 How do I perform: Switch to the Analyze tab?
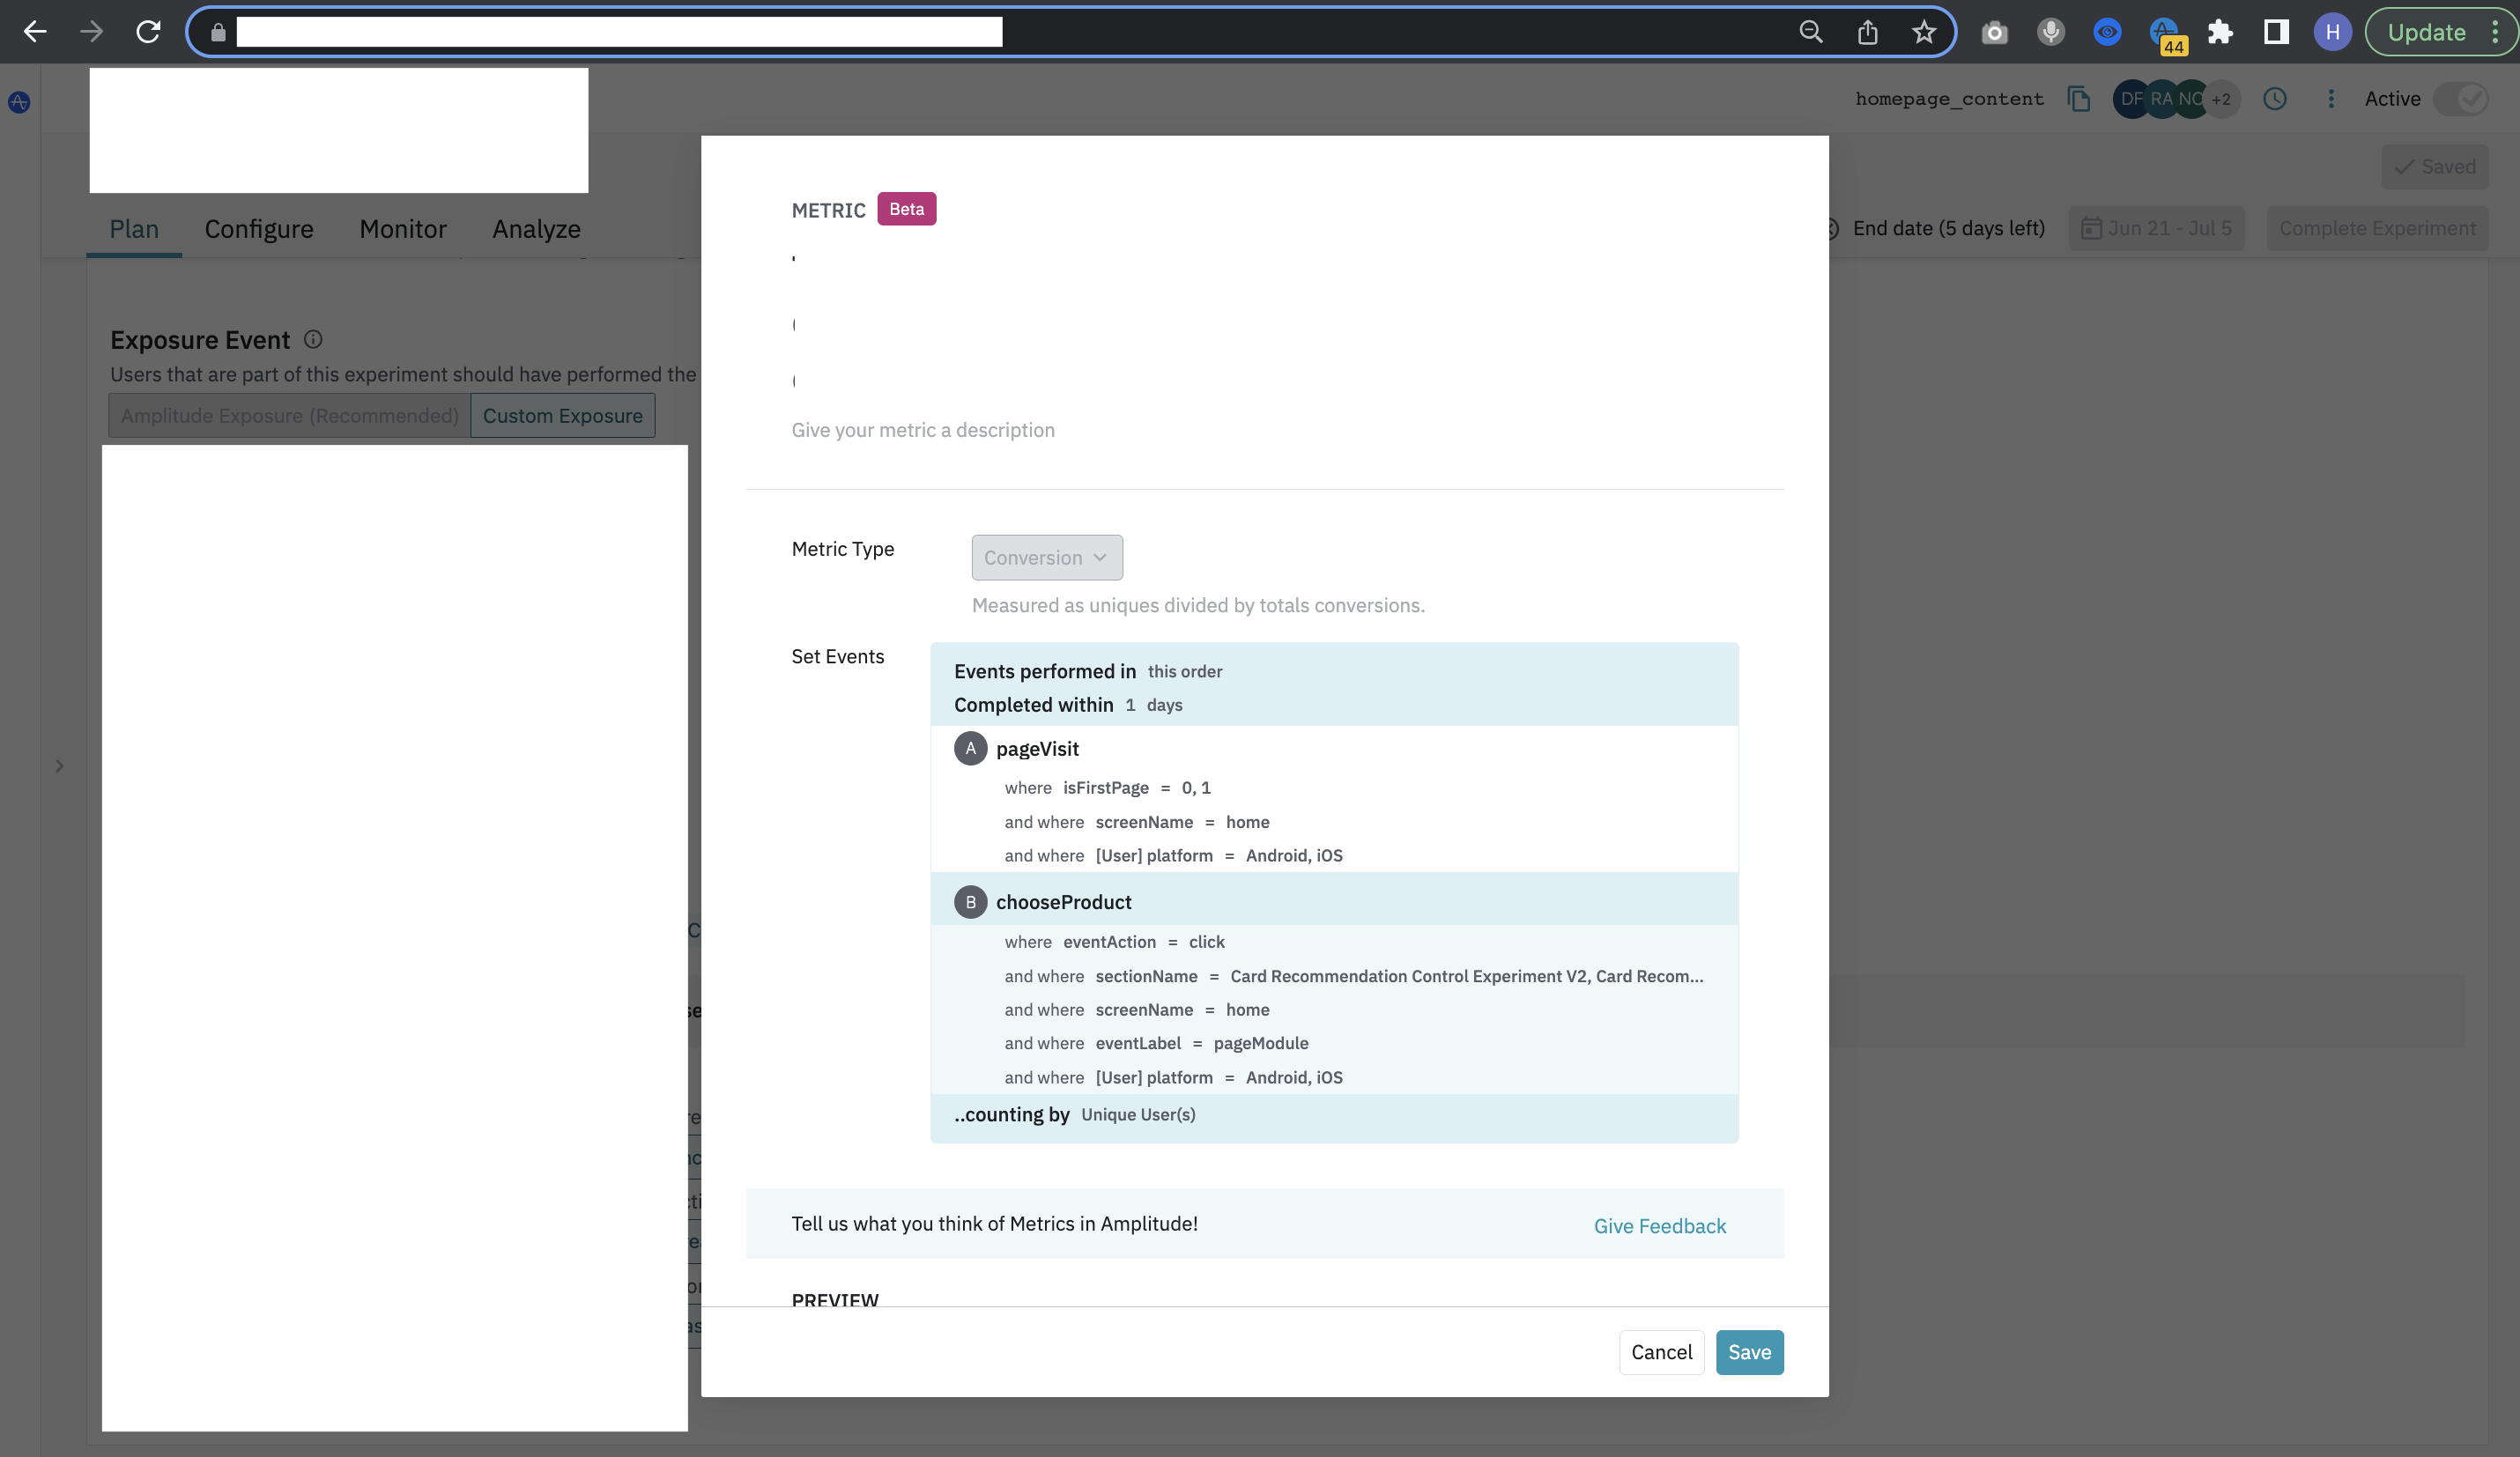click(x=536, y=229)
